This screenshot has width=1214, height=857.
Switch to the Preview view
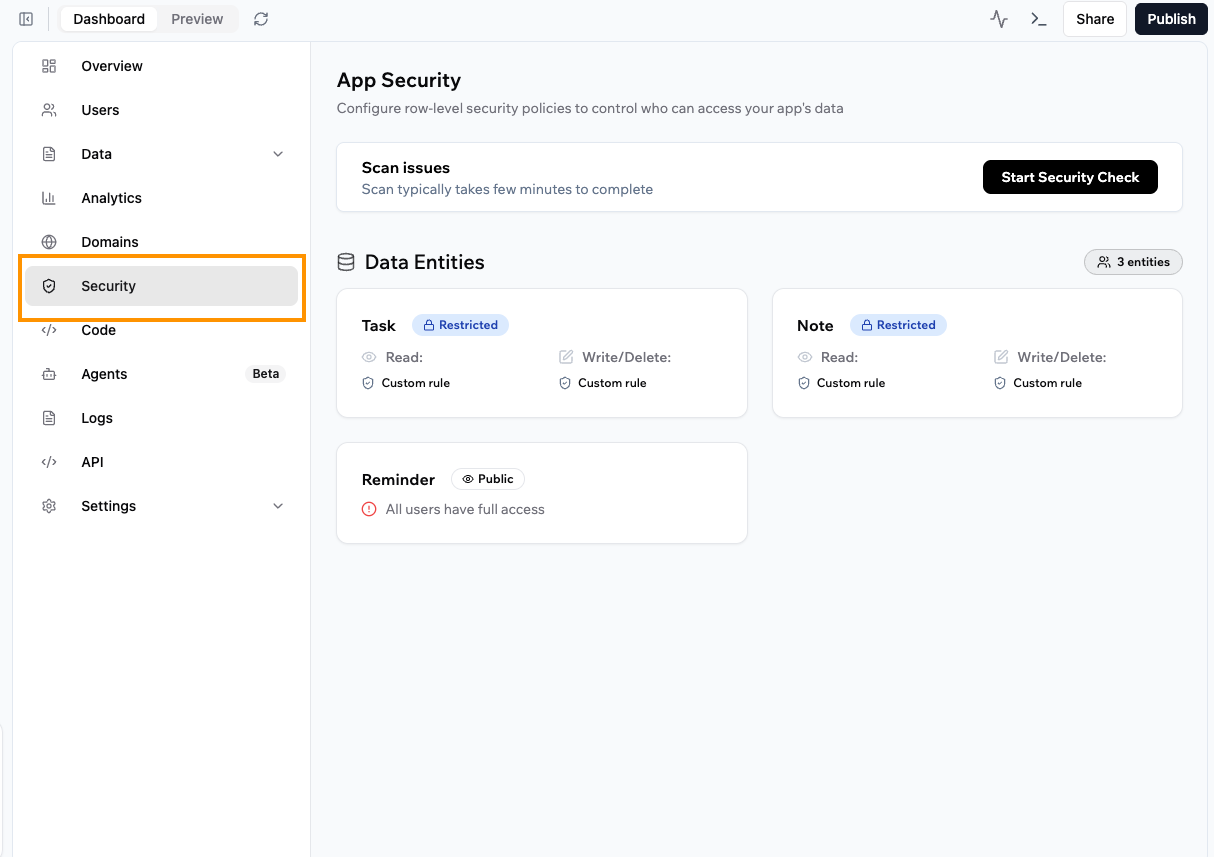197,19
